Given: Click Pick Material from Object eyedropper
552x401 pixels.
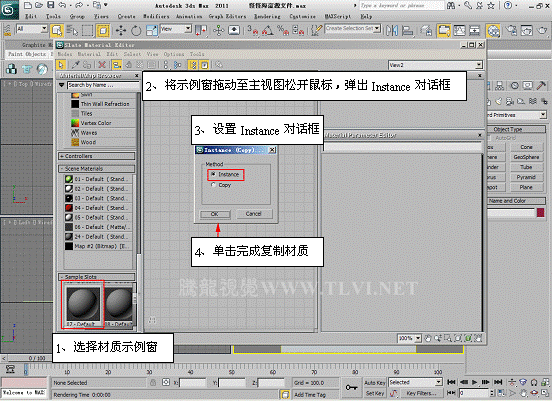Looking at the screenshot, I should (75, 65).
